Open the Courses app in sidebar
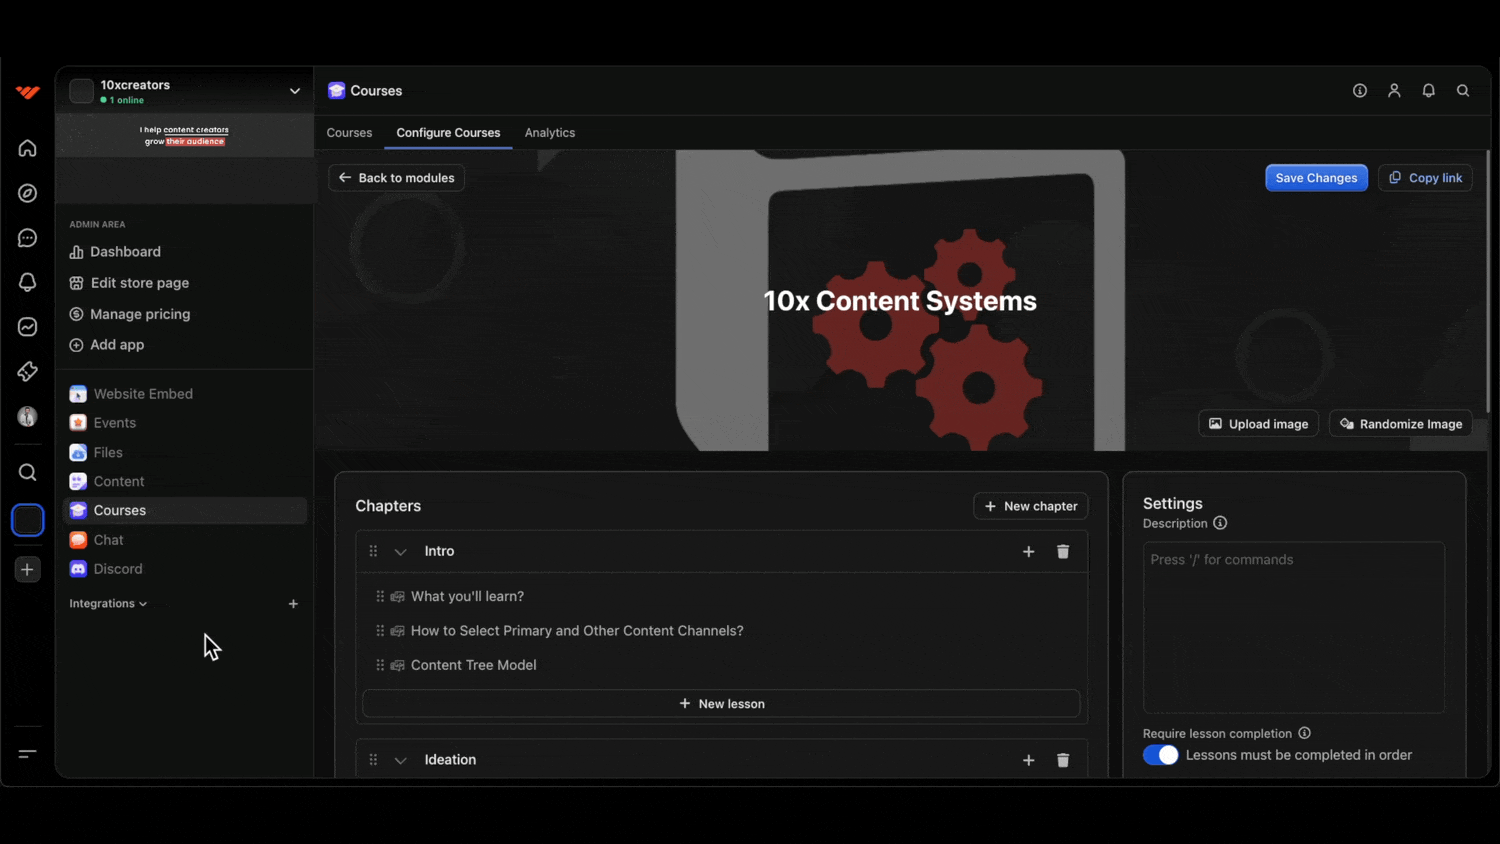The image size is (1500, 844). pyautogui.click(x=184, y=511)
